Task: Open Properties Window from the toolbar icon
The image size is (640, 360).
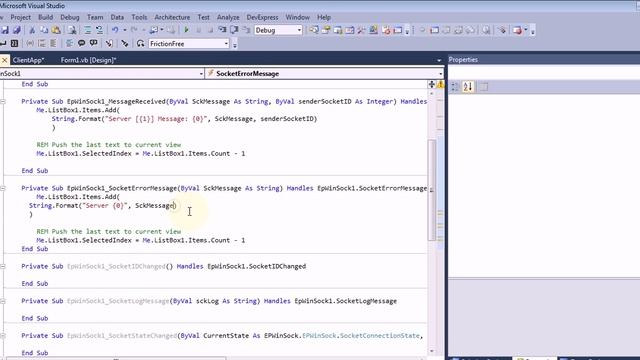Action: click(326, 30)
